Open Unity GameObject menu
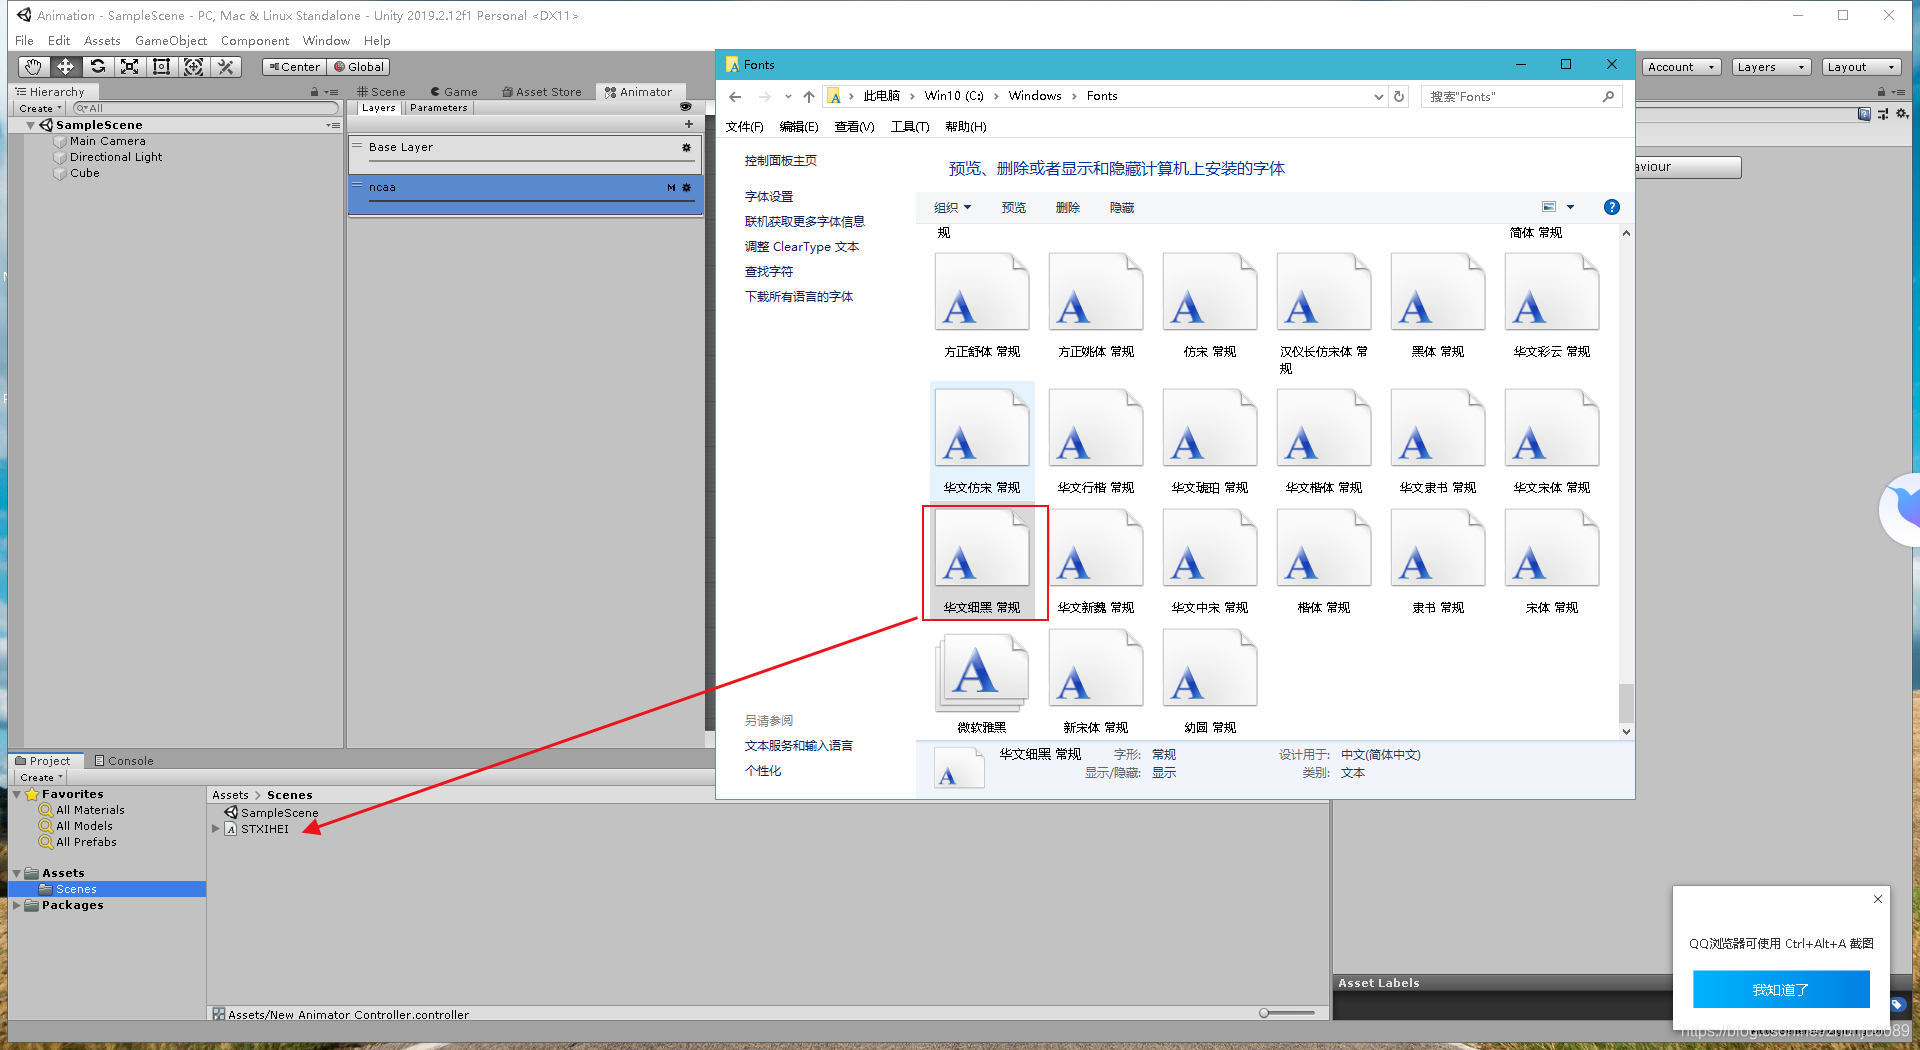Screen dimensions: 1920x1050 pyautogui.click(x=171, y=41)
